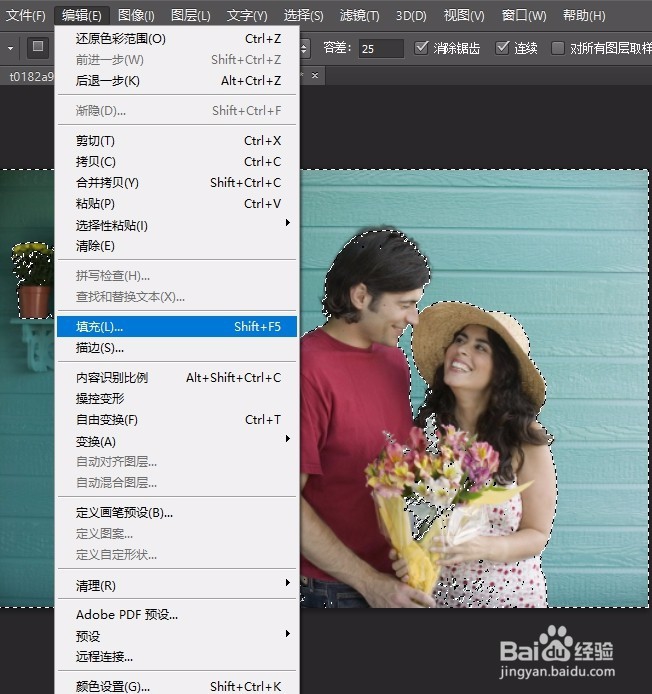Screen dimensions: 652x694
Task: Toggle the 消除锯齿 anti-alias checkbox
Action: 421,47
